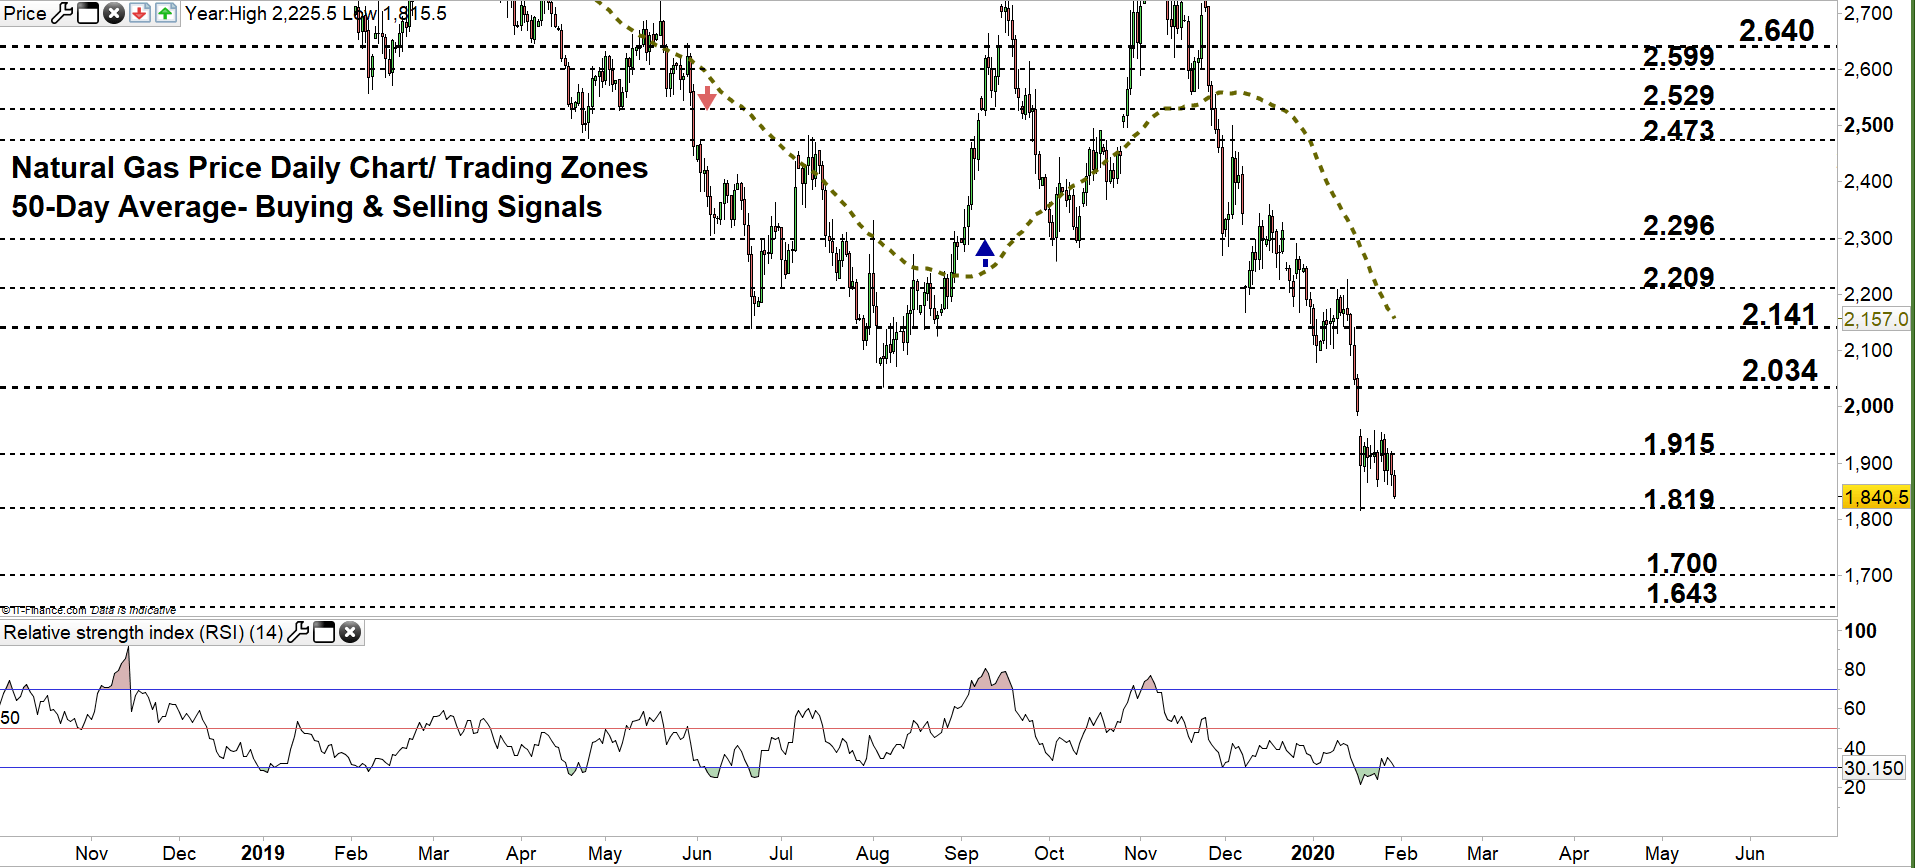The width and height of the screenshot is (1915, 868).
Task: Select the 1.819 level label
Action: point(1679,499)
